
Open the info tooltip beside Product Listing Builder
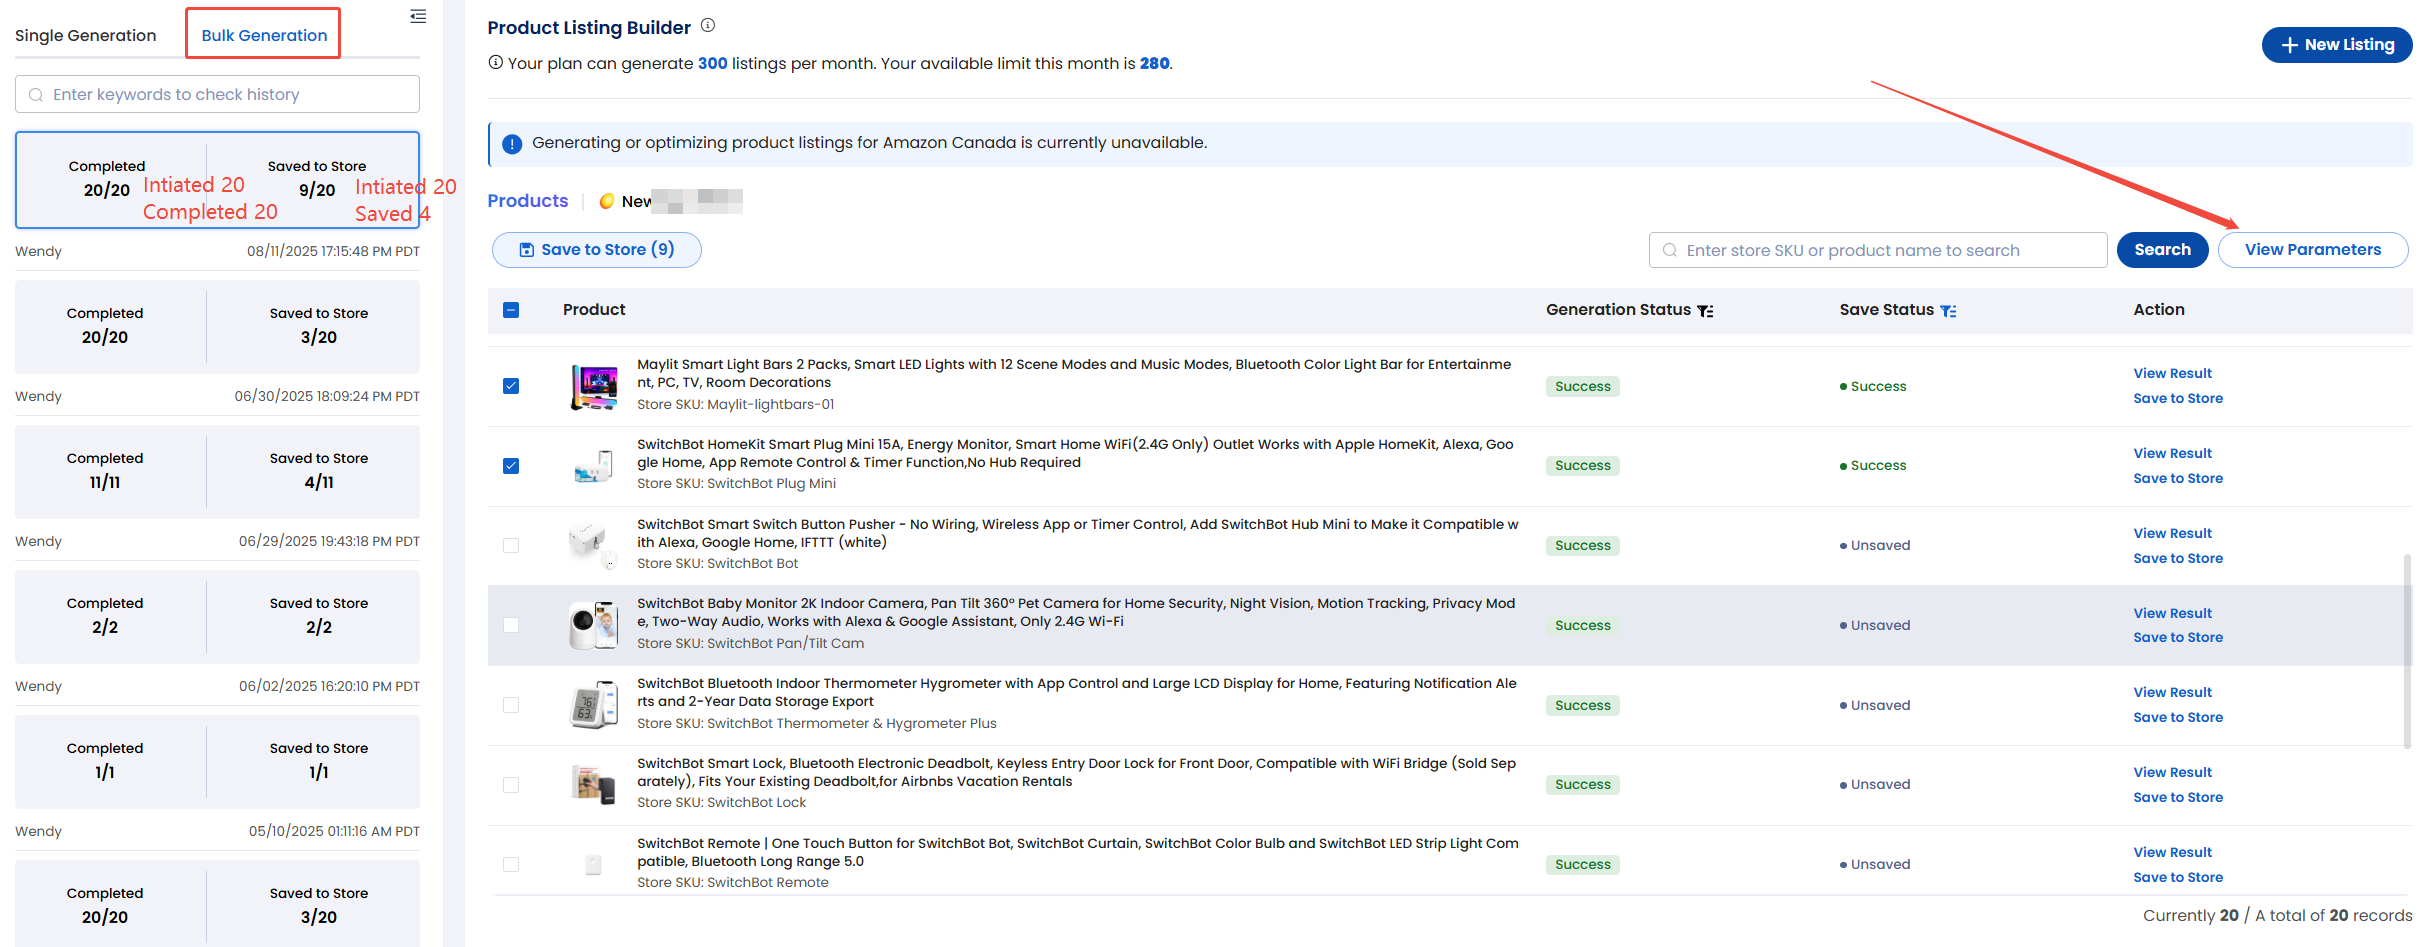tap(708, 26)
